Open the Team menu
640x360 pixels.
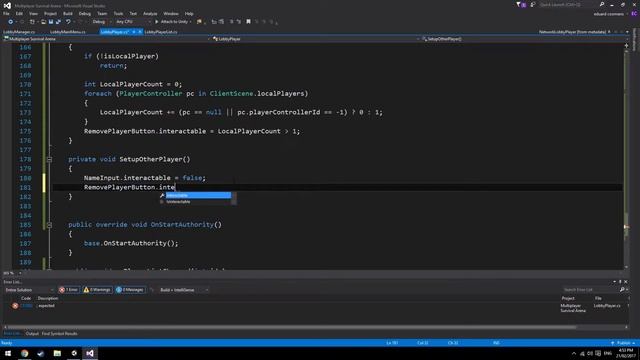pyautogui.click(x=102, y=13)
